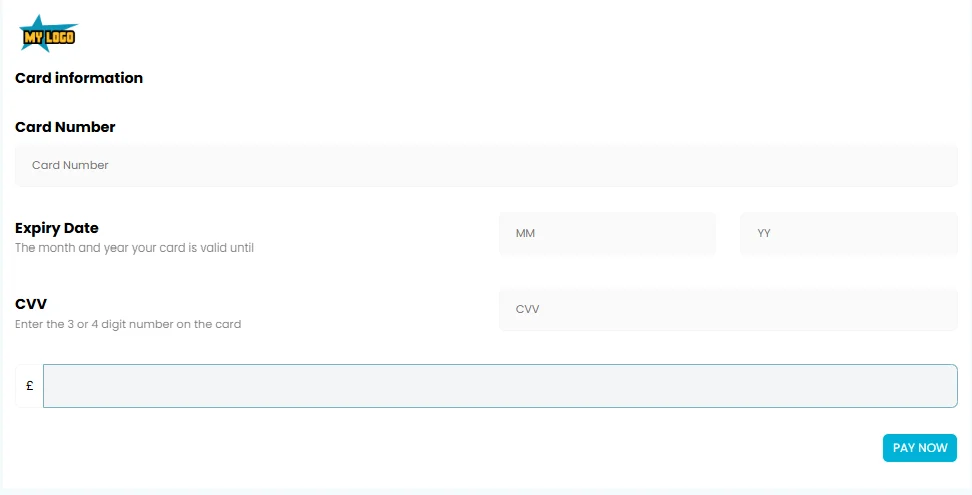
Task: Click the YY placeholder text
Action: (x=764, y=234)
